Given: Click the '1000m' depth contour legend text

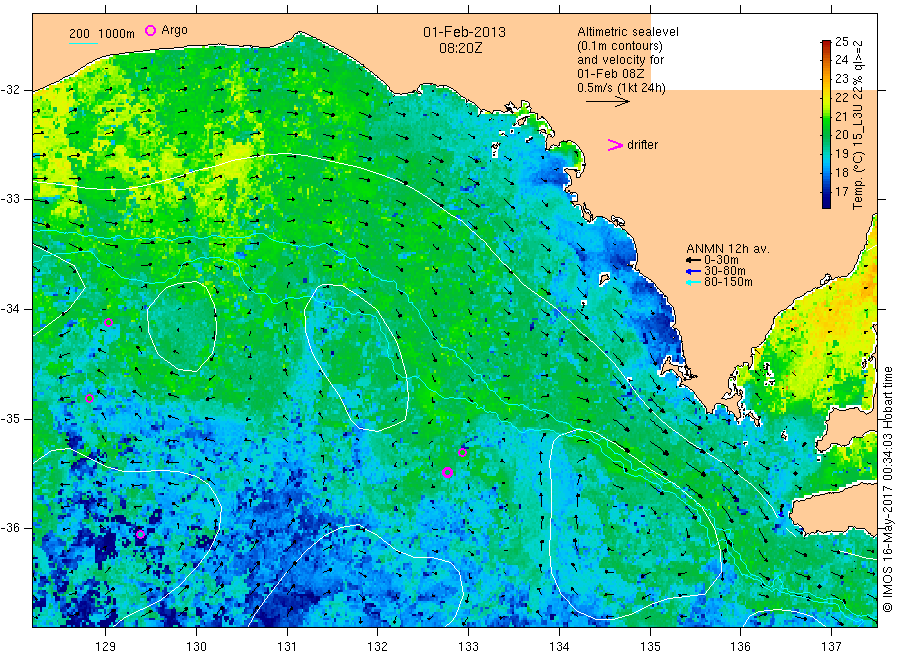Looking at the screenshot, I should pyautogui.click(x=117, y=34).
